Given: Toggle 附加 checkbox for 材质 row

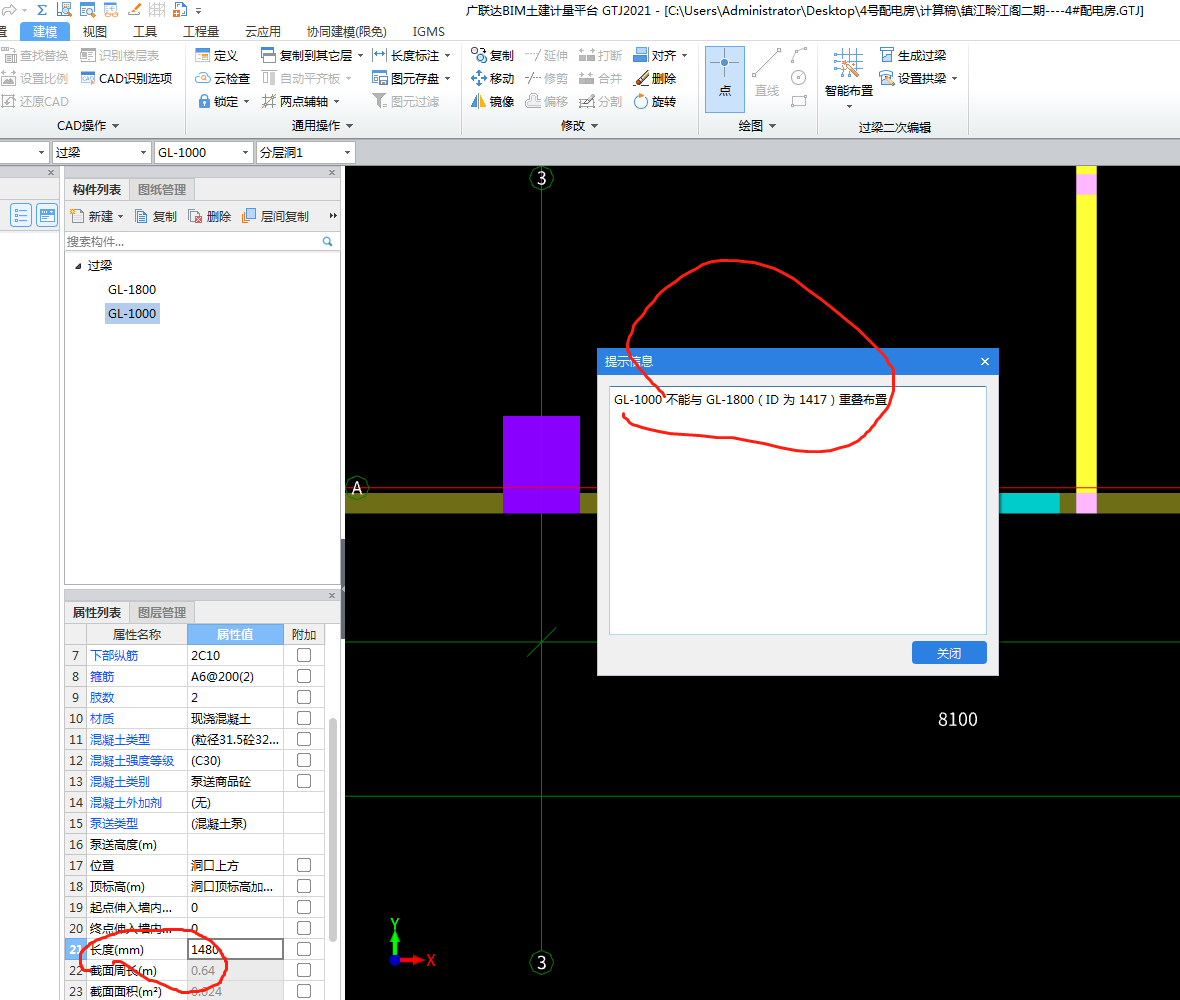Looking at the screenshot, I should tap(304, 719).
